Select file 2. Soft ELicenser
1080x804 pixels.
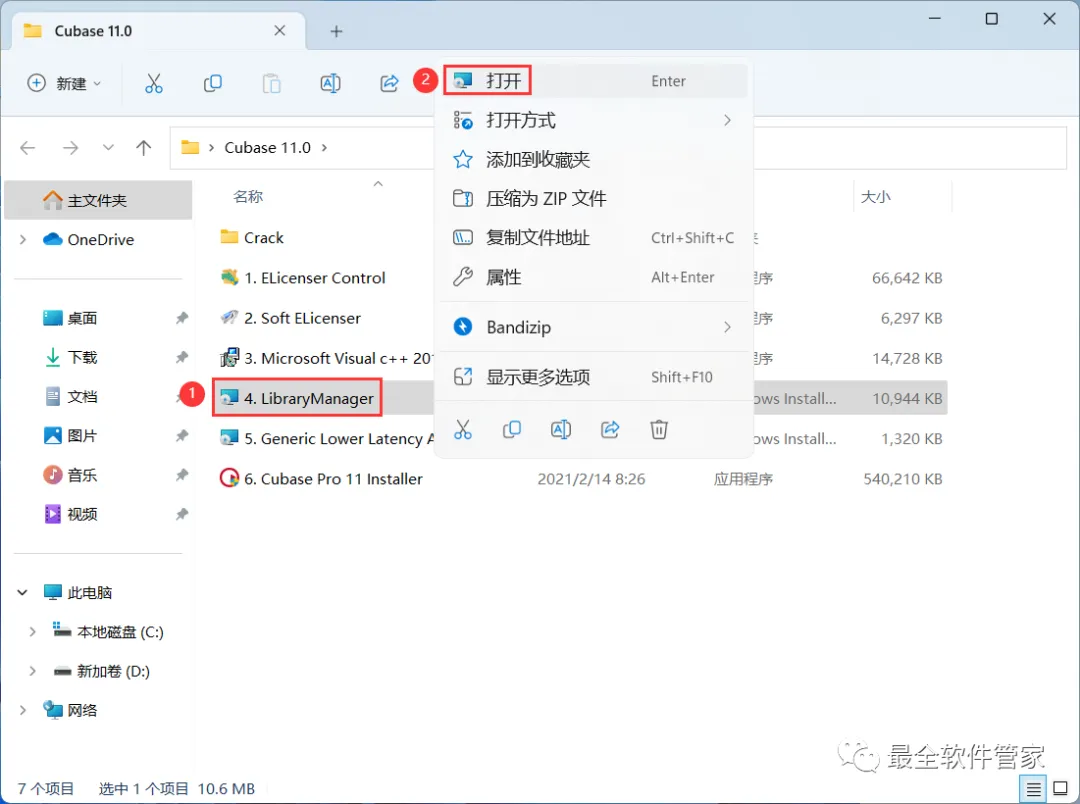coord(302,318)
